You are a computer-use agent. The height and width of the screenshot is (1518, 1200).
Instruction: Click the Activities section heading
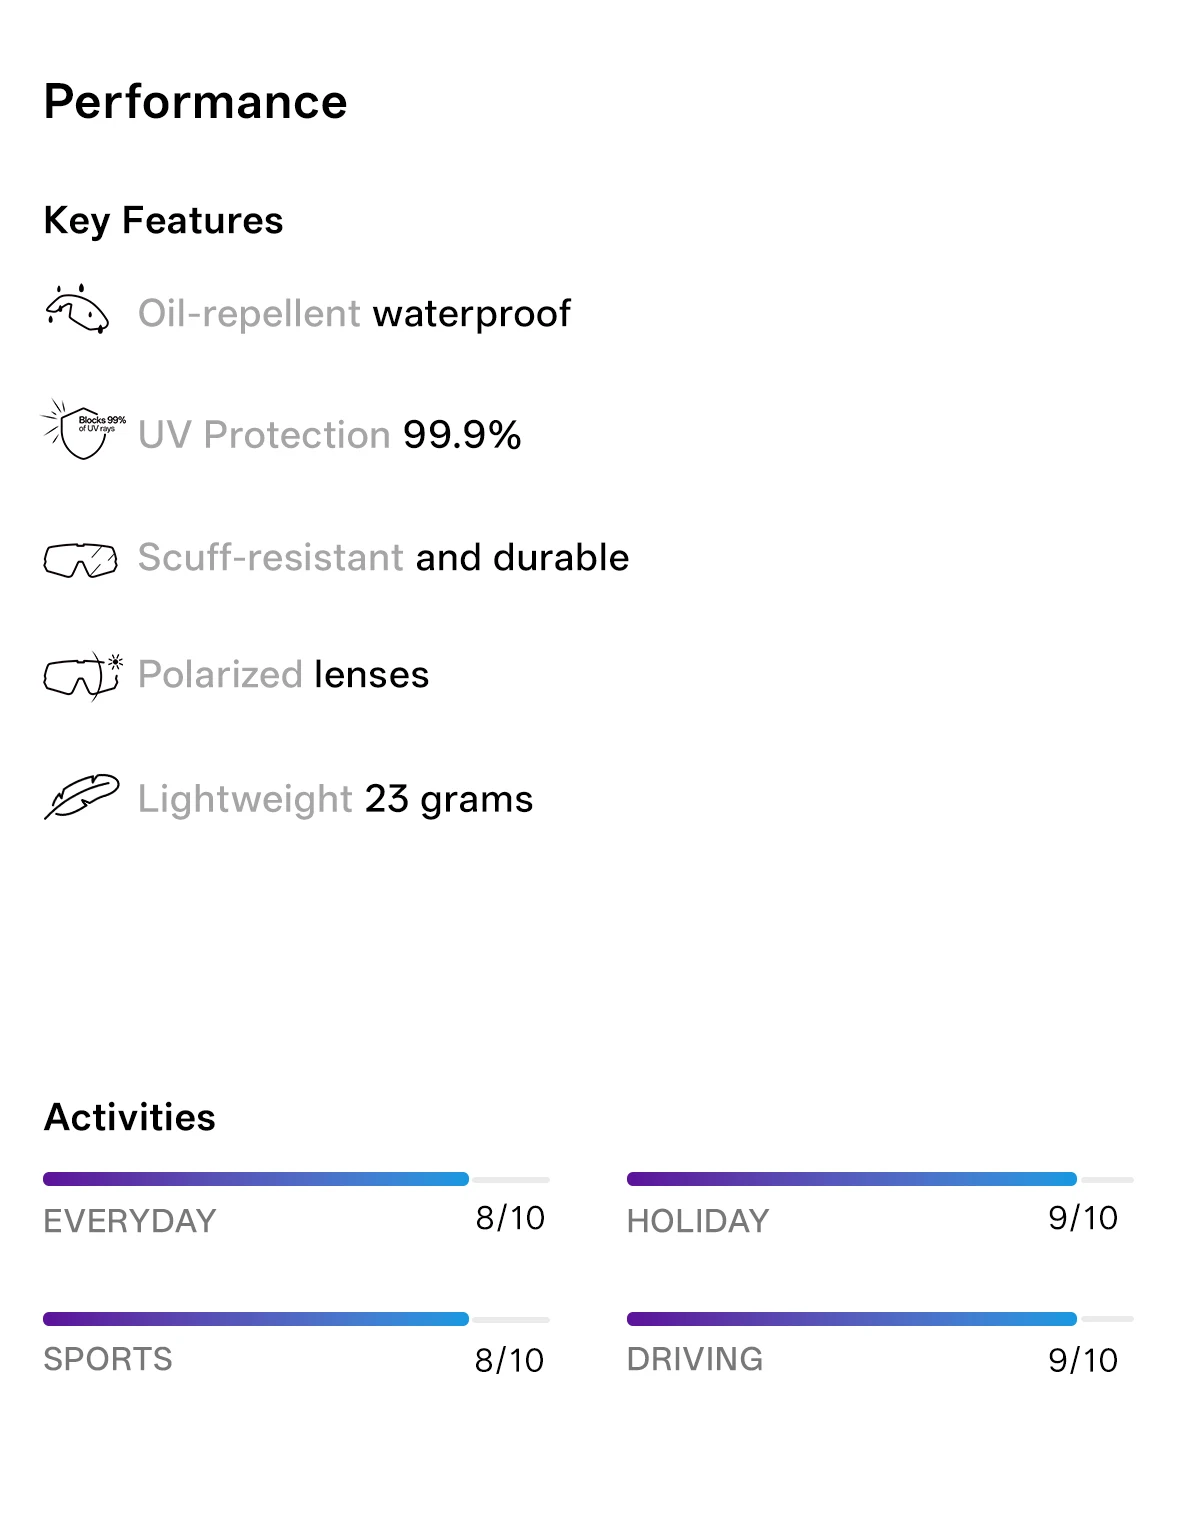(130, 1117)
